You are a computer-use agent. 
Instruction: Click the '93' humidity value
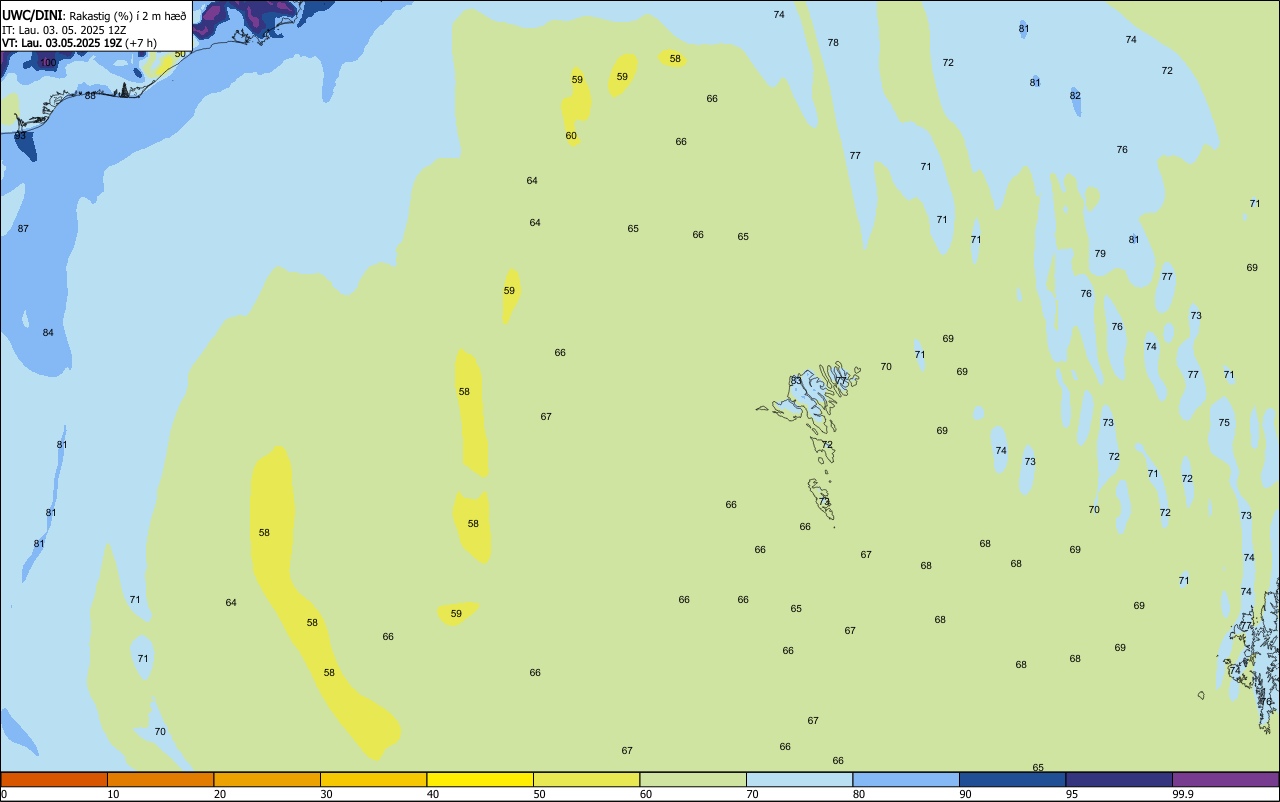(20, 135)
